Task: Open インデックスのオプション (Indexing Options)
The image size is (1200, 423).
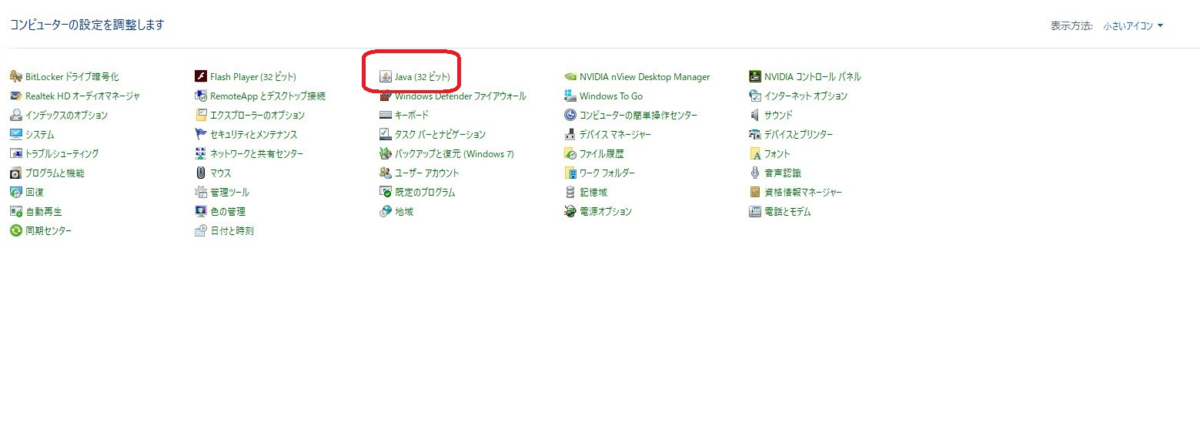Action: tap(58, 115)
